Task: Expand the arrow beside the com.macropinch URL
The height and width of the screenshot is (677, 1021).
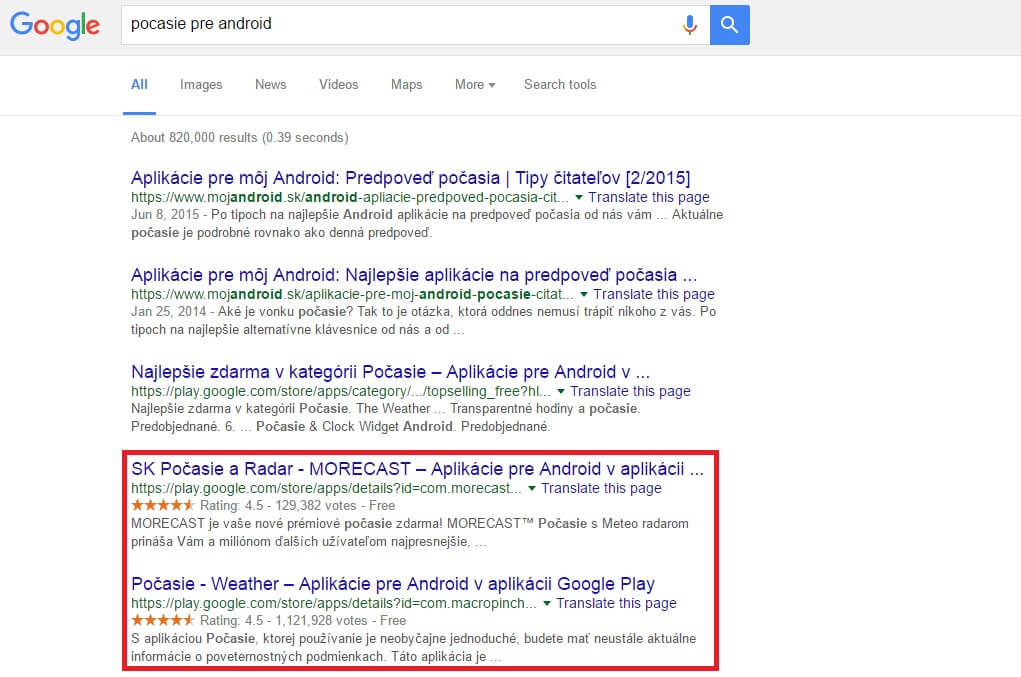Action: [546, 603]
